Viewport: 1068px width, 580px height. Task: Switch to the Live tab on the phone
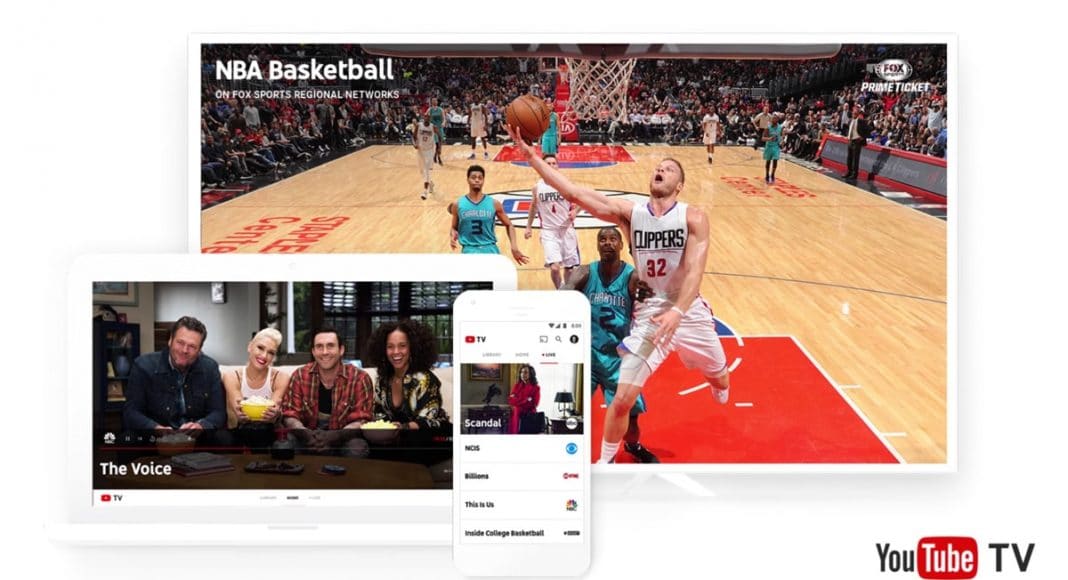point(549,355)
